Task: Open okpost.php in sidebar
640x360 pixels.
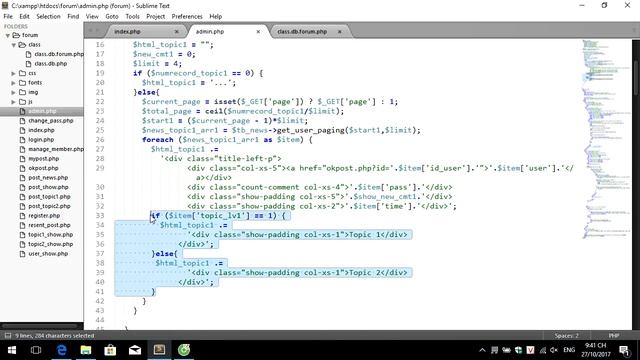Action: [43, 168]
